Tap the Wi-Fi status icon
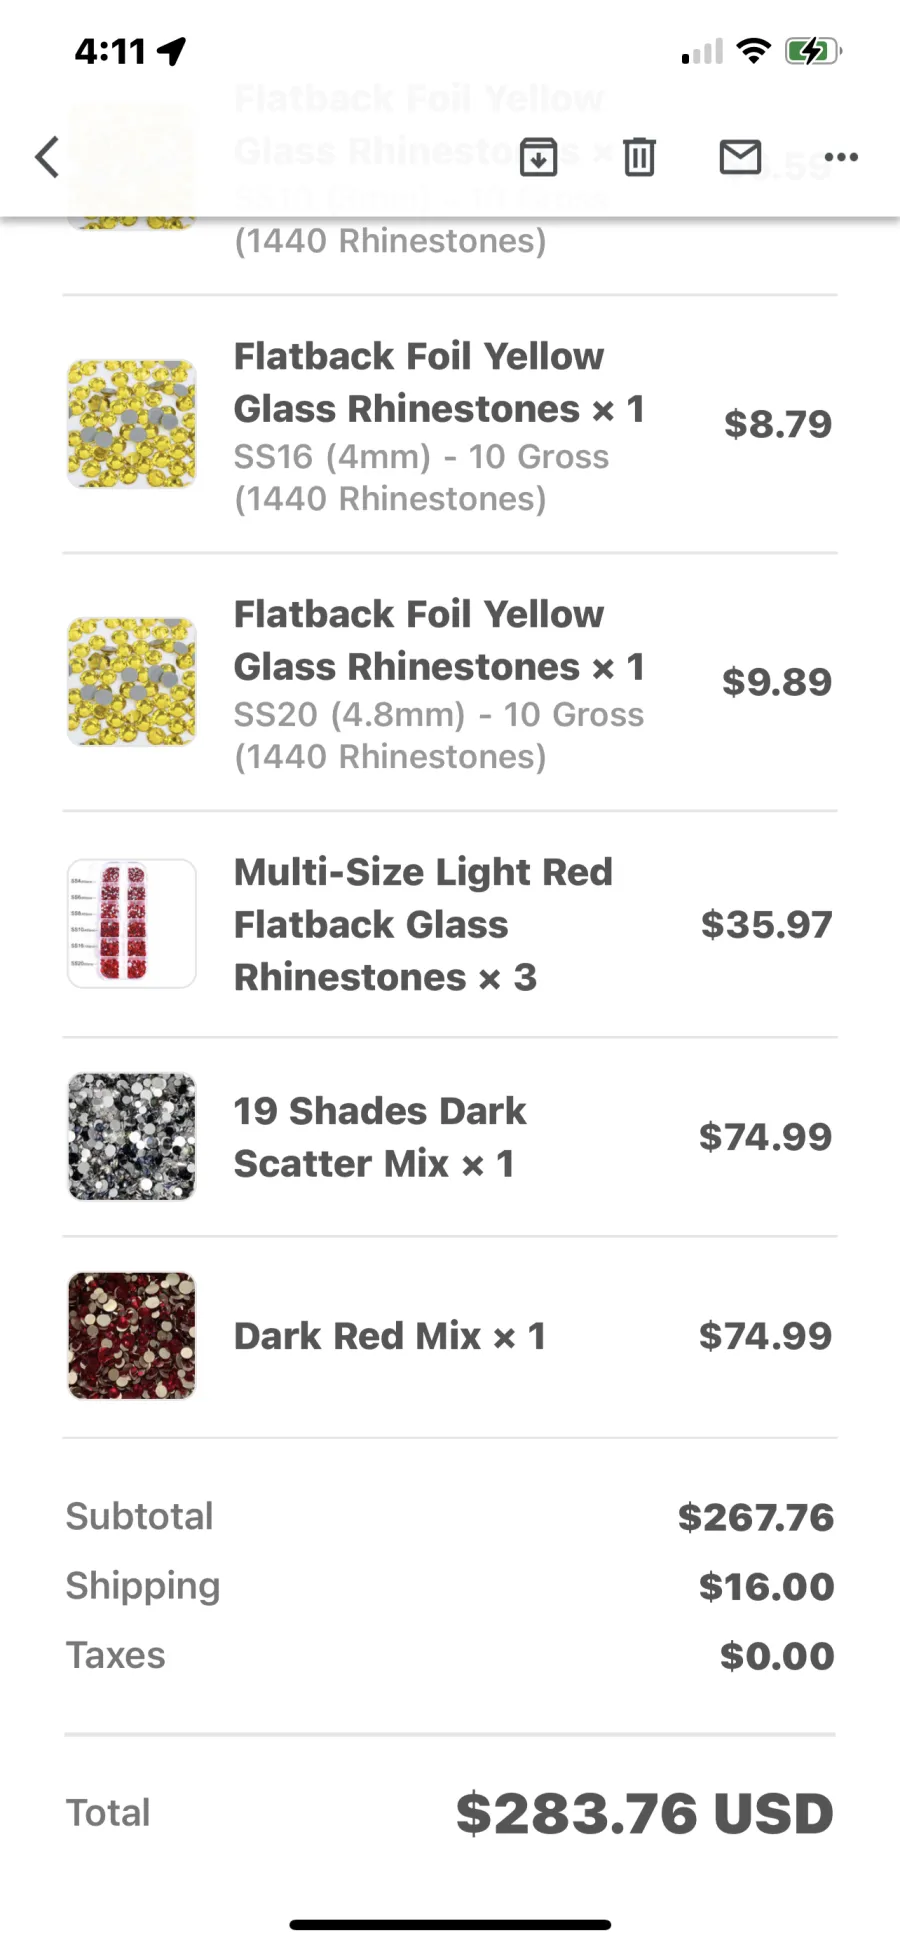This screenshot has width=900, height=1947. pyautogui.click(x=753, y=50)
